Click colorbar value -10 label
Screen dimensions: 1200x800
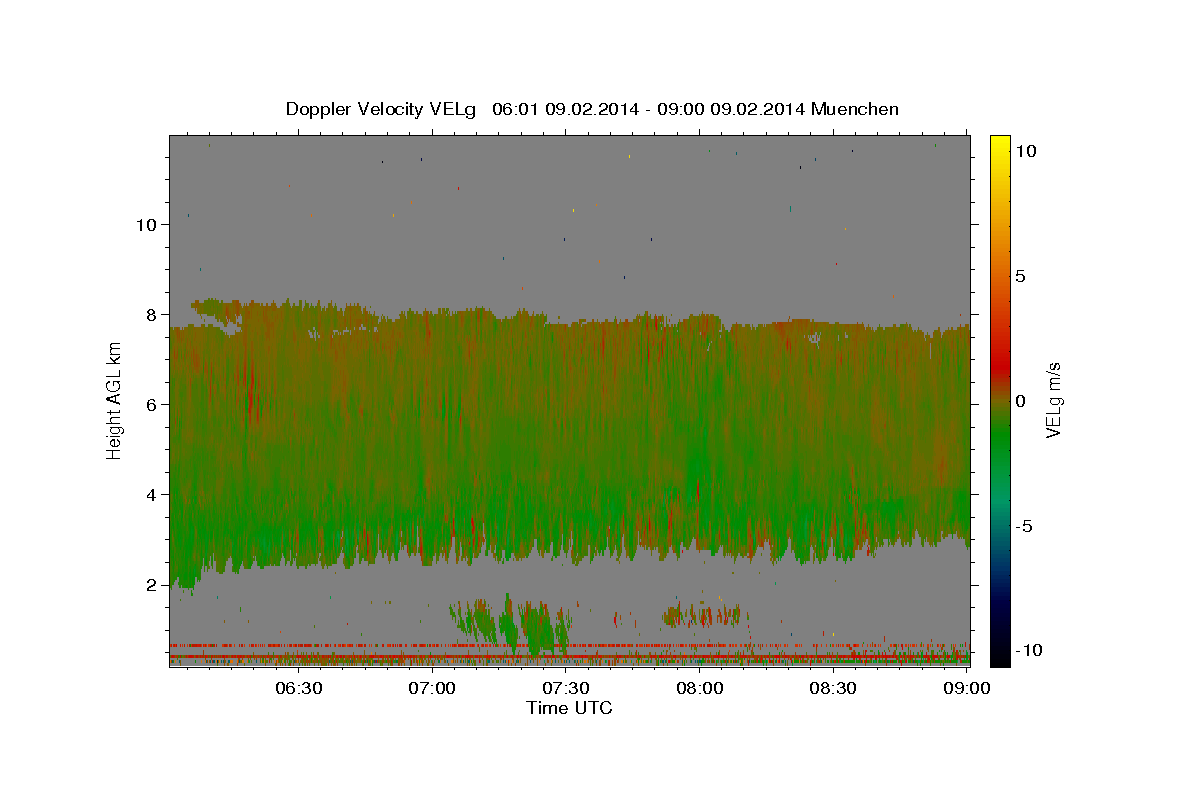1027,650
